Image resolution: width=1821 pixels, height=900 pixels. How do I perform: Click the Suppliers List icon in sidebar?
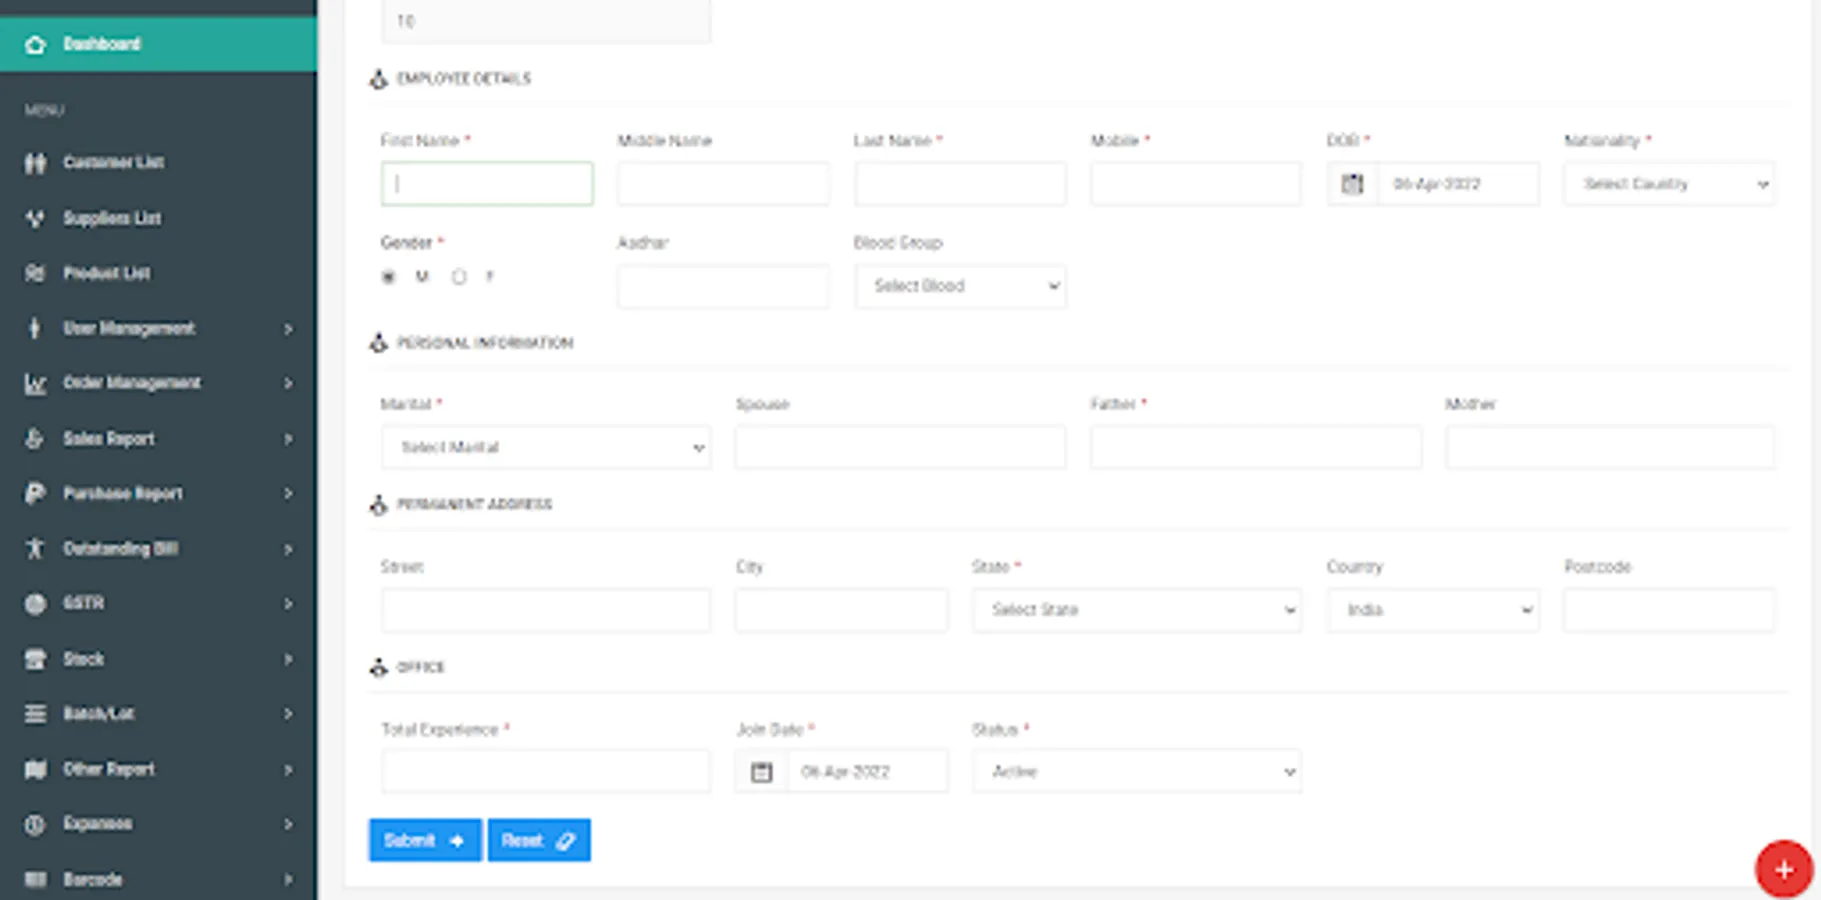pyautogui.click(x=34, y=218)
